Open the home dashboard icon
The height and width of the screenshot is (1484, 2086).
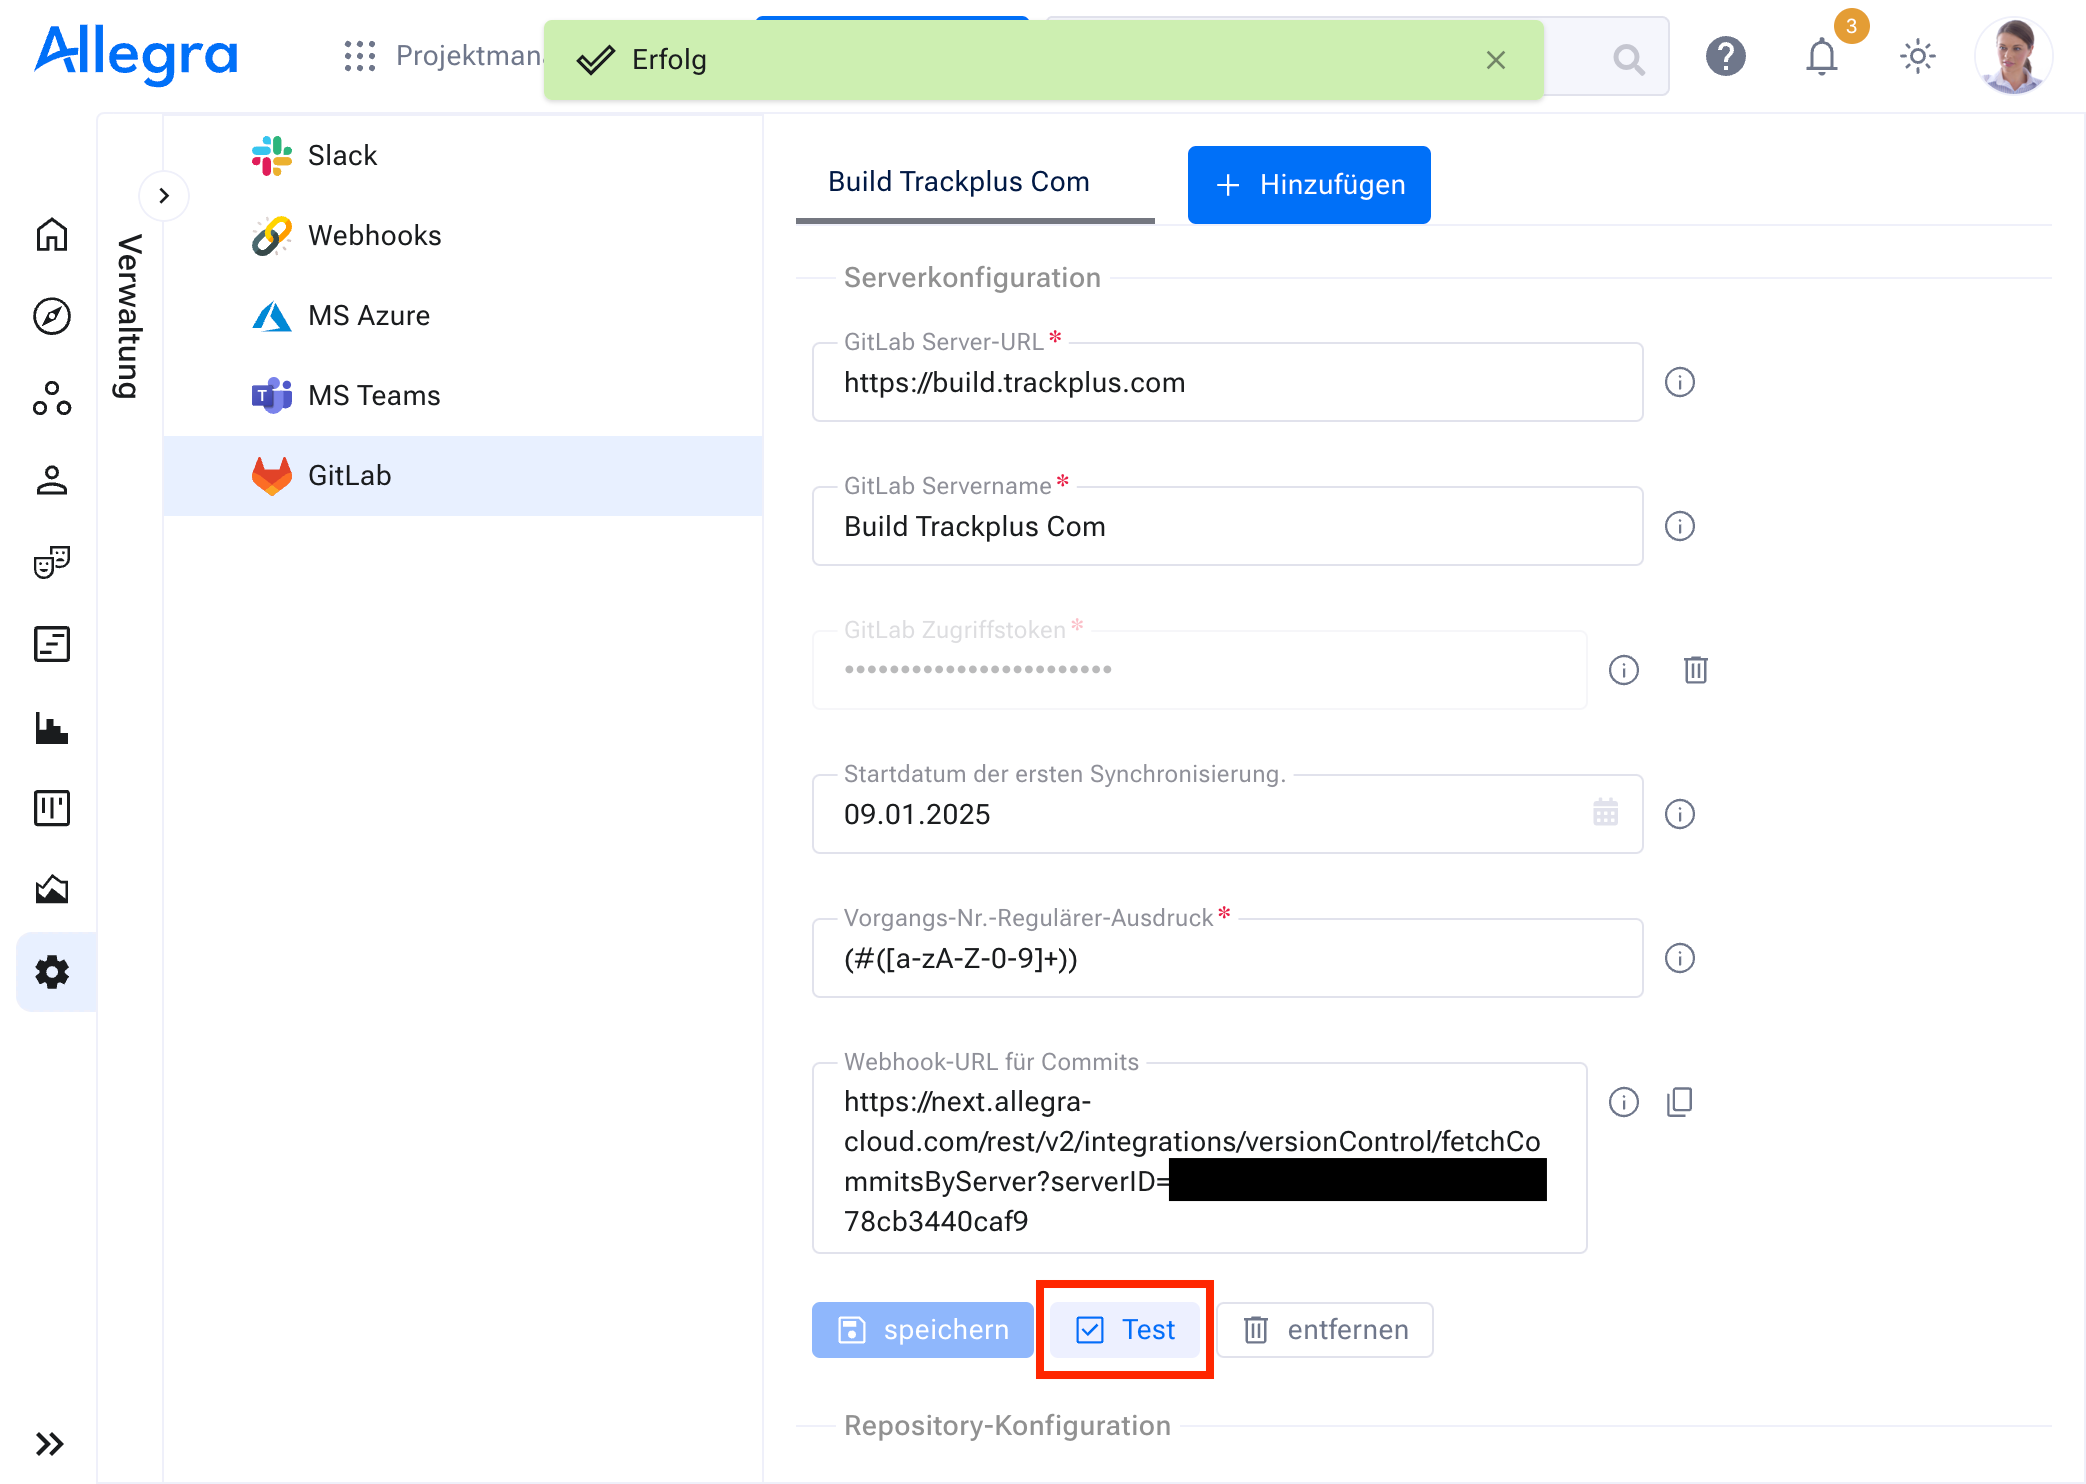coord(52,236)
